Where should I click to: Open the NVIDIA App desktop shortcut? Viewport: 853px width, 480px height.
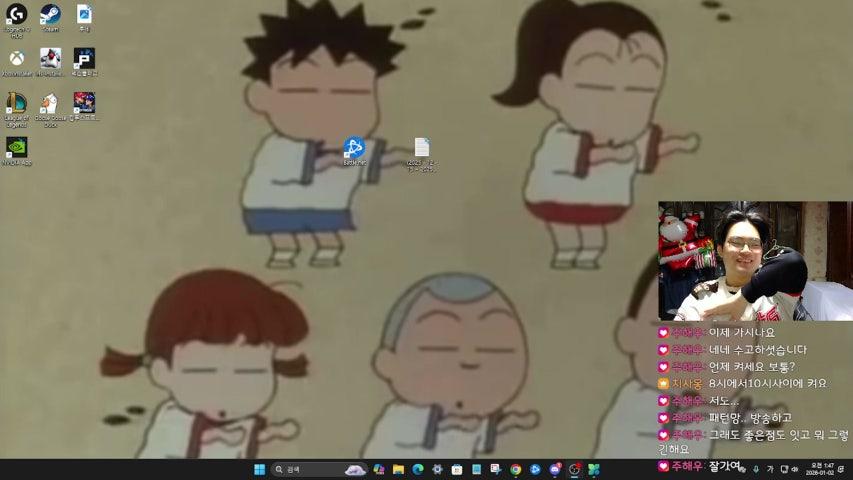pyautogui.click(x=17, y=151)
